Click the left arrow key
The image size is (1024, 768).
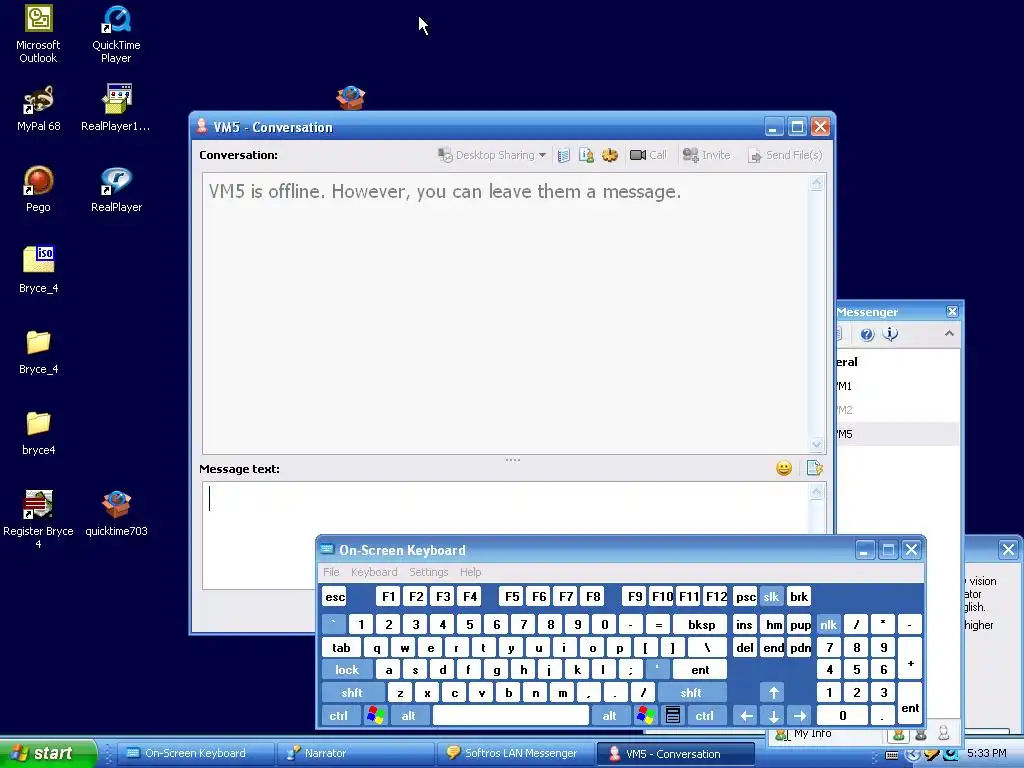tap(746, 716)
